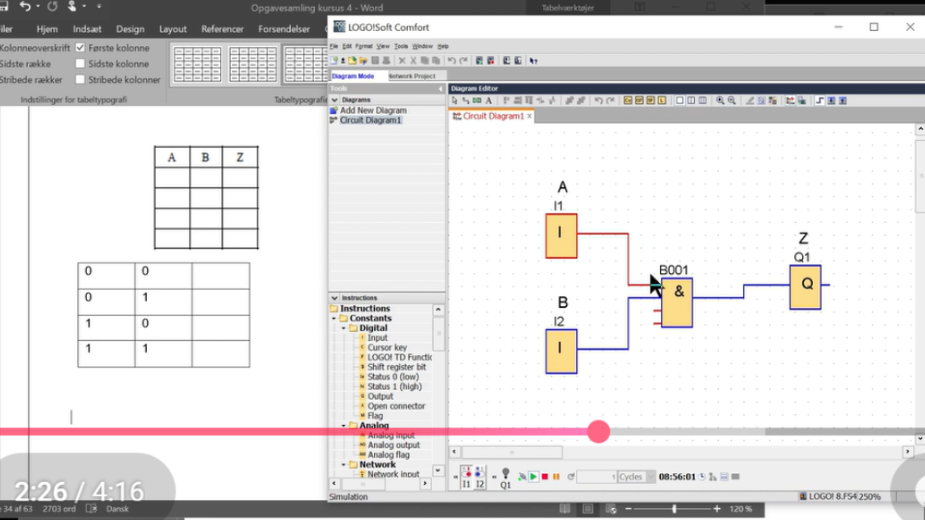Viewport: 925px width, 520px height.
Task: Check Sidste kolonne checkbox in Word
Action: (81, 64)
